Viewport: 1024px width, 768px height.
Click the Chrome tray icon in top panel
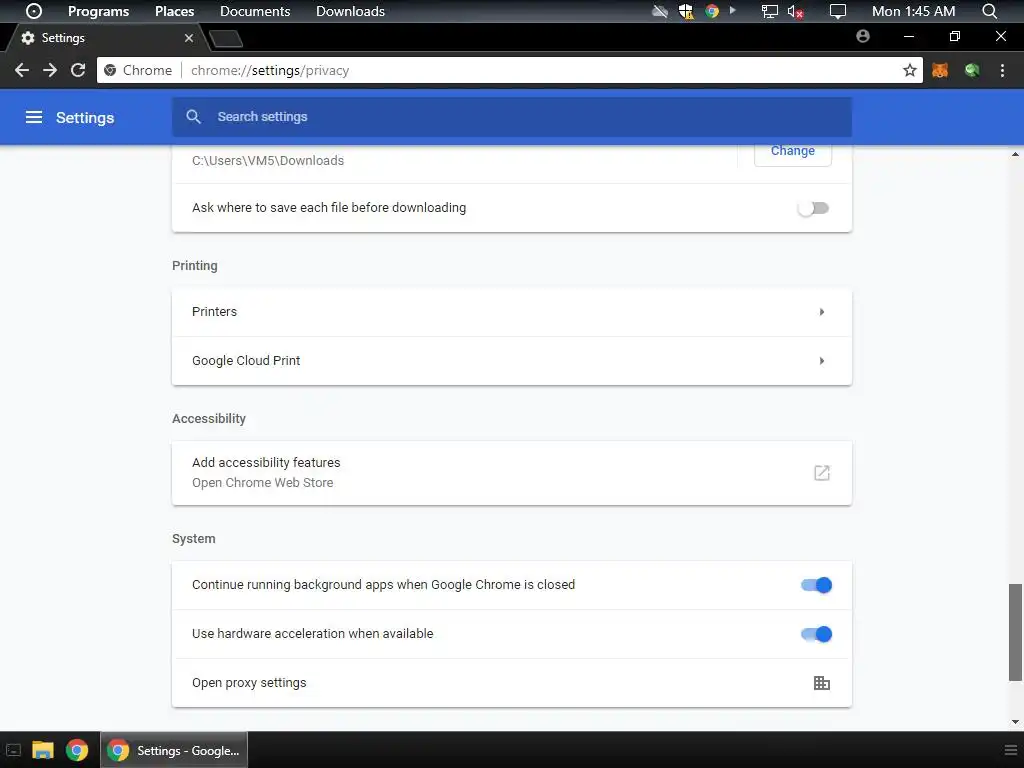(x=712, y=11)
